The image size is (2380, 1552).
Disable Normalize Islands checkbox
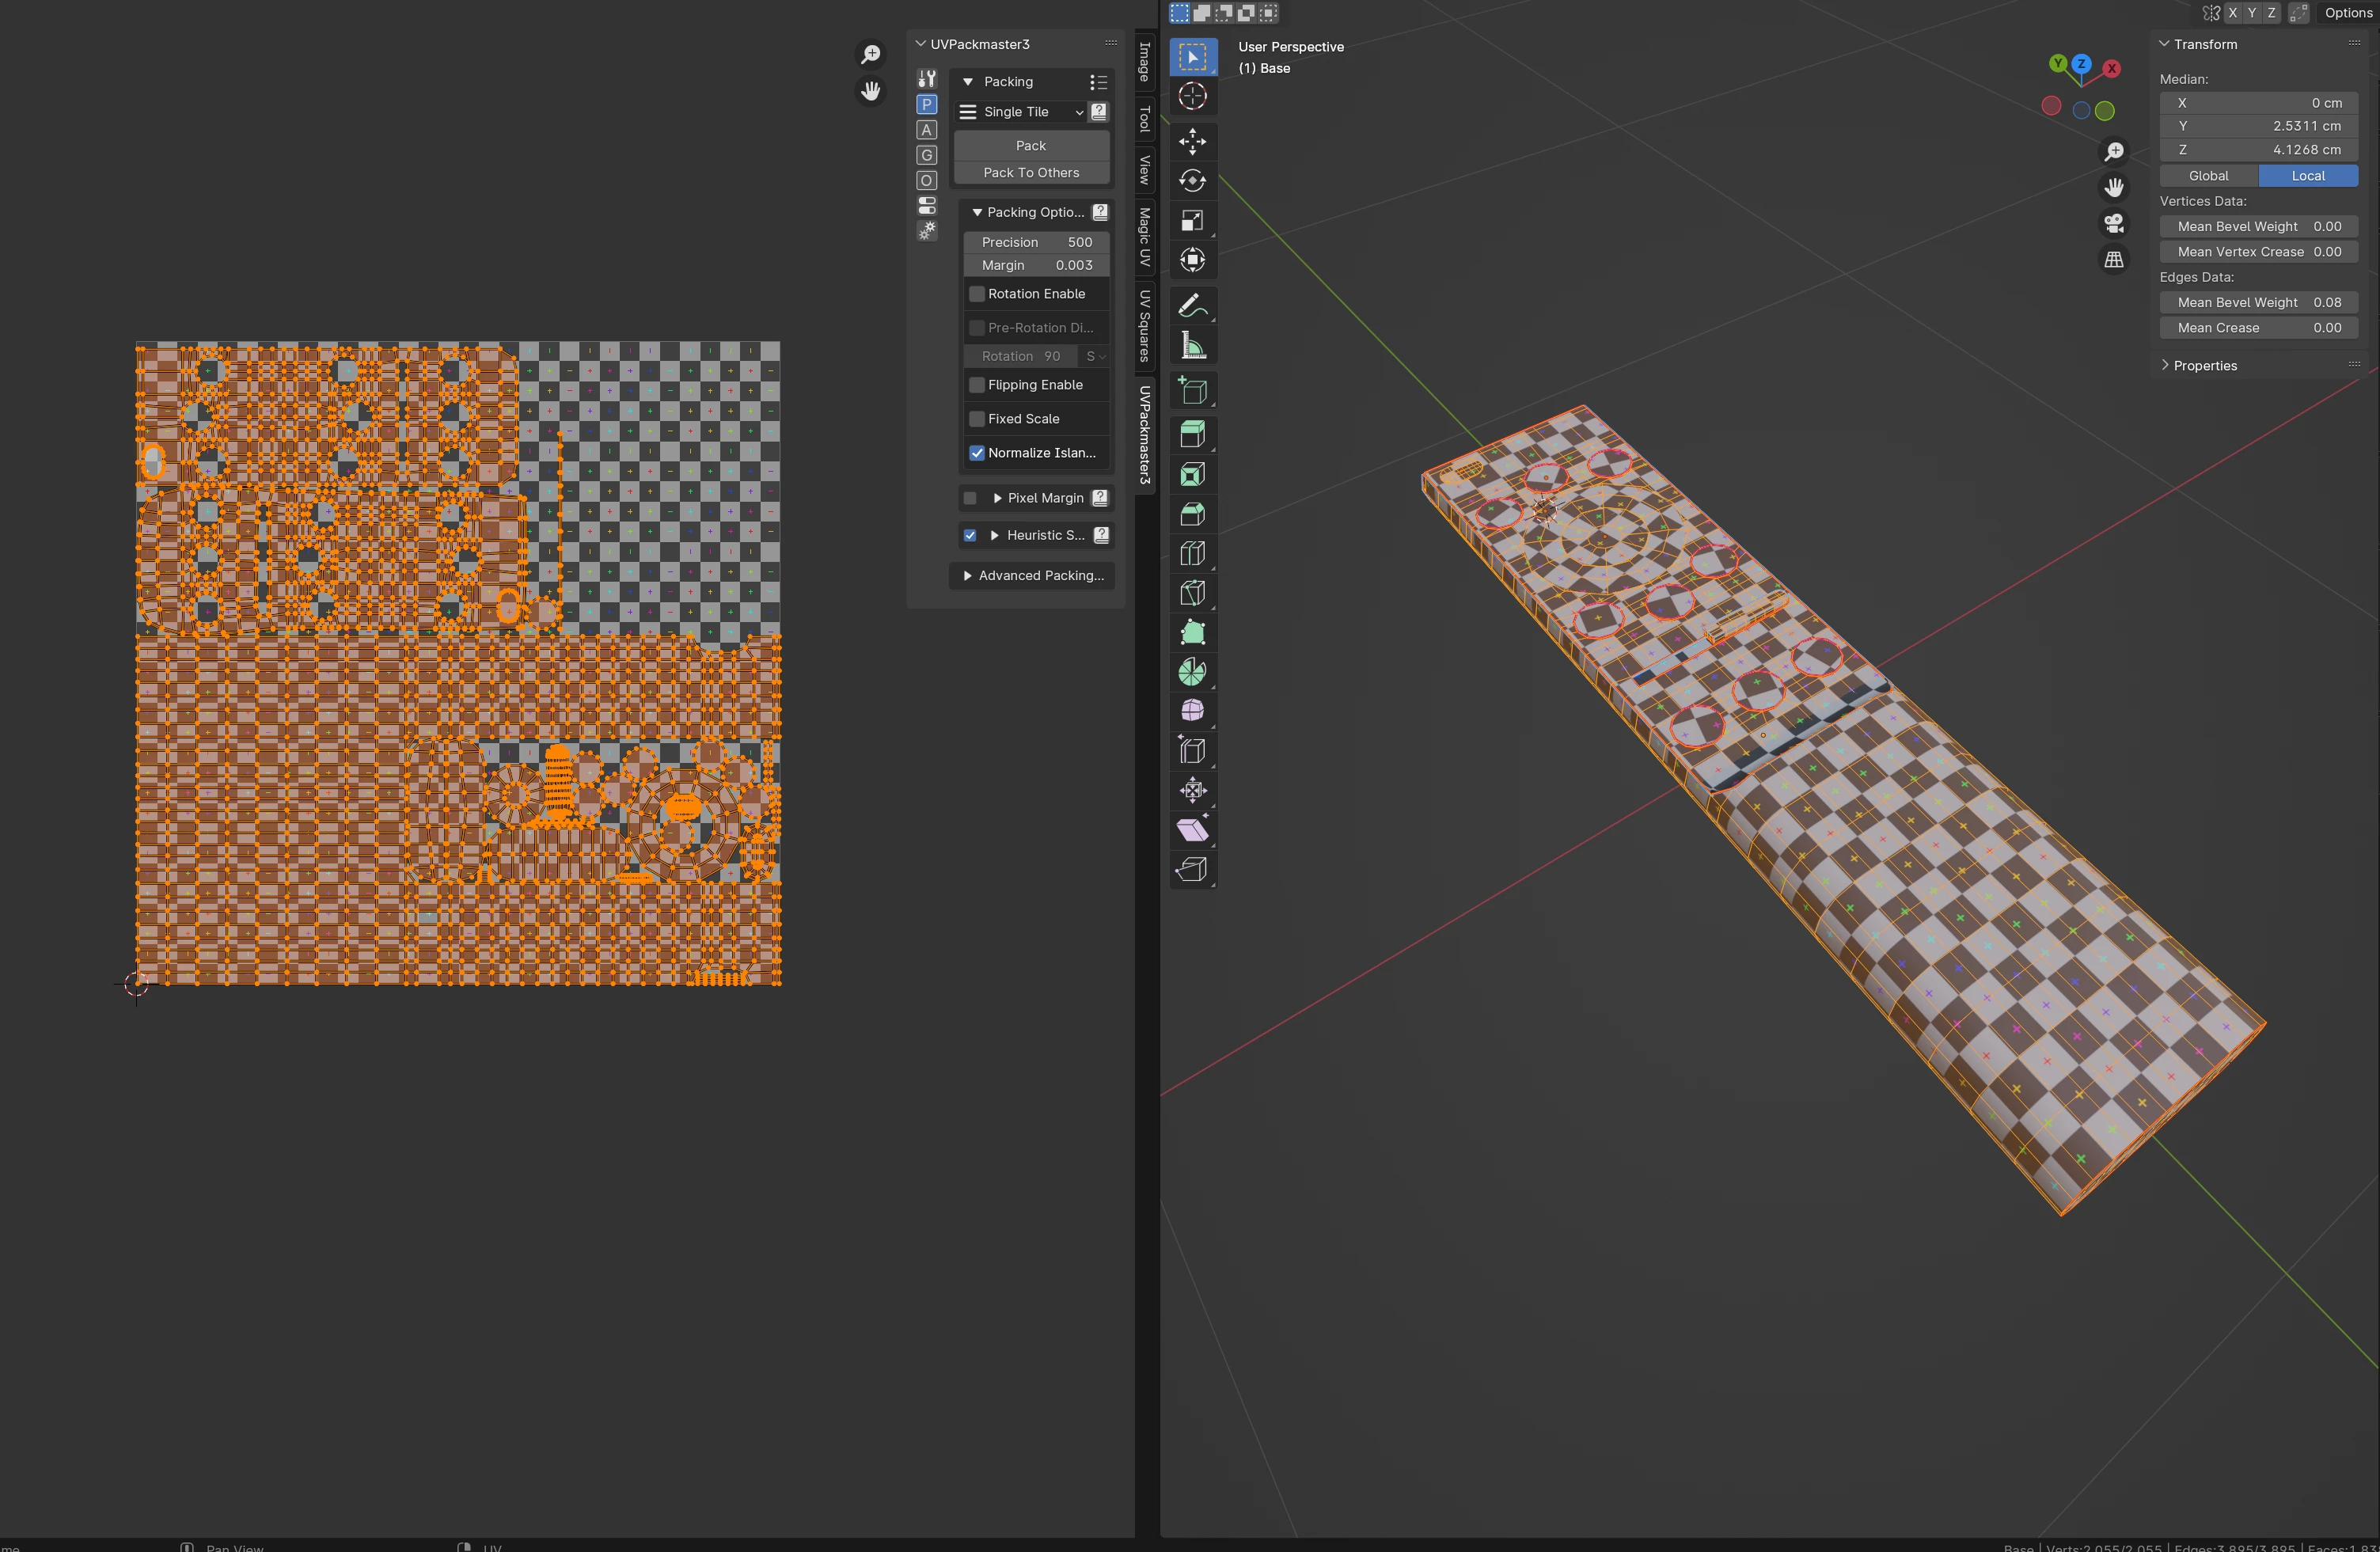(977, 453)
